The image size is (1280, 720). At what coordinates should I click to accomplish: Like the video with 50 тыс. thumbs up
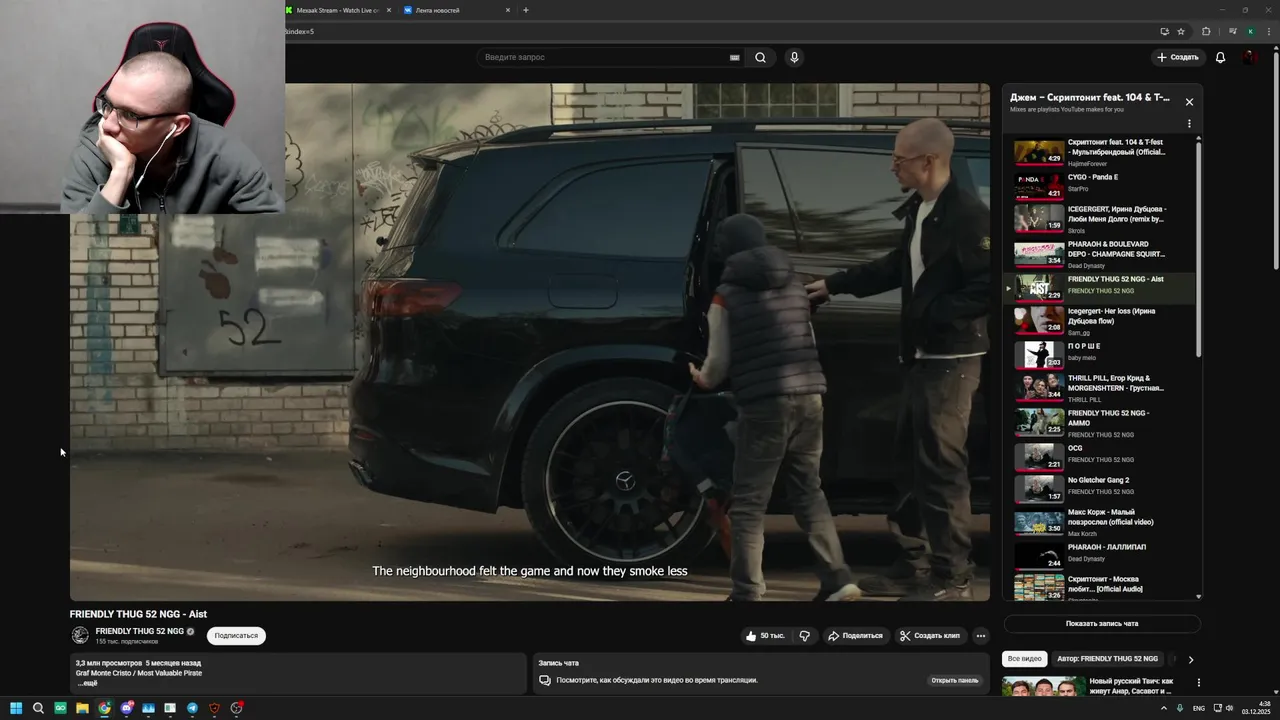click(x=765, y=636)
